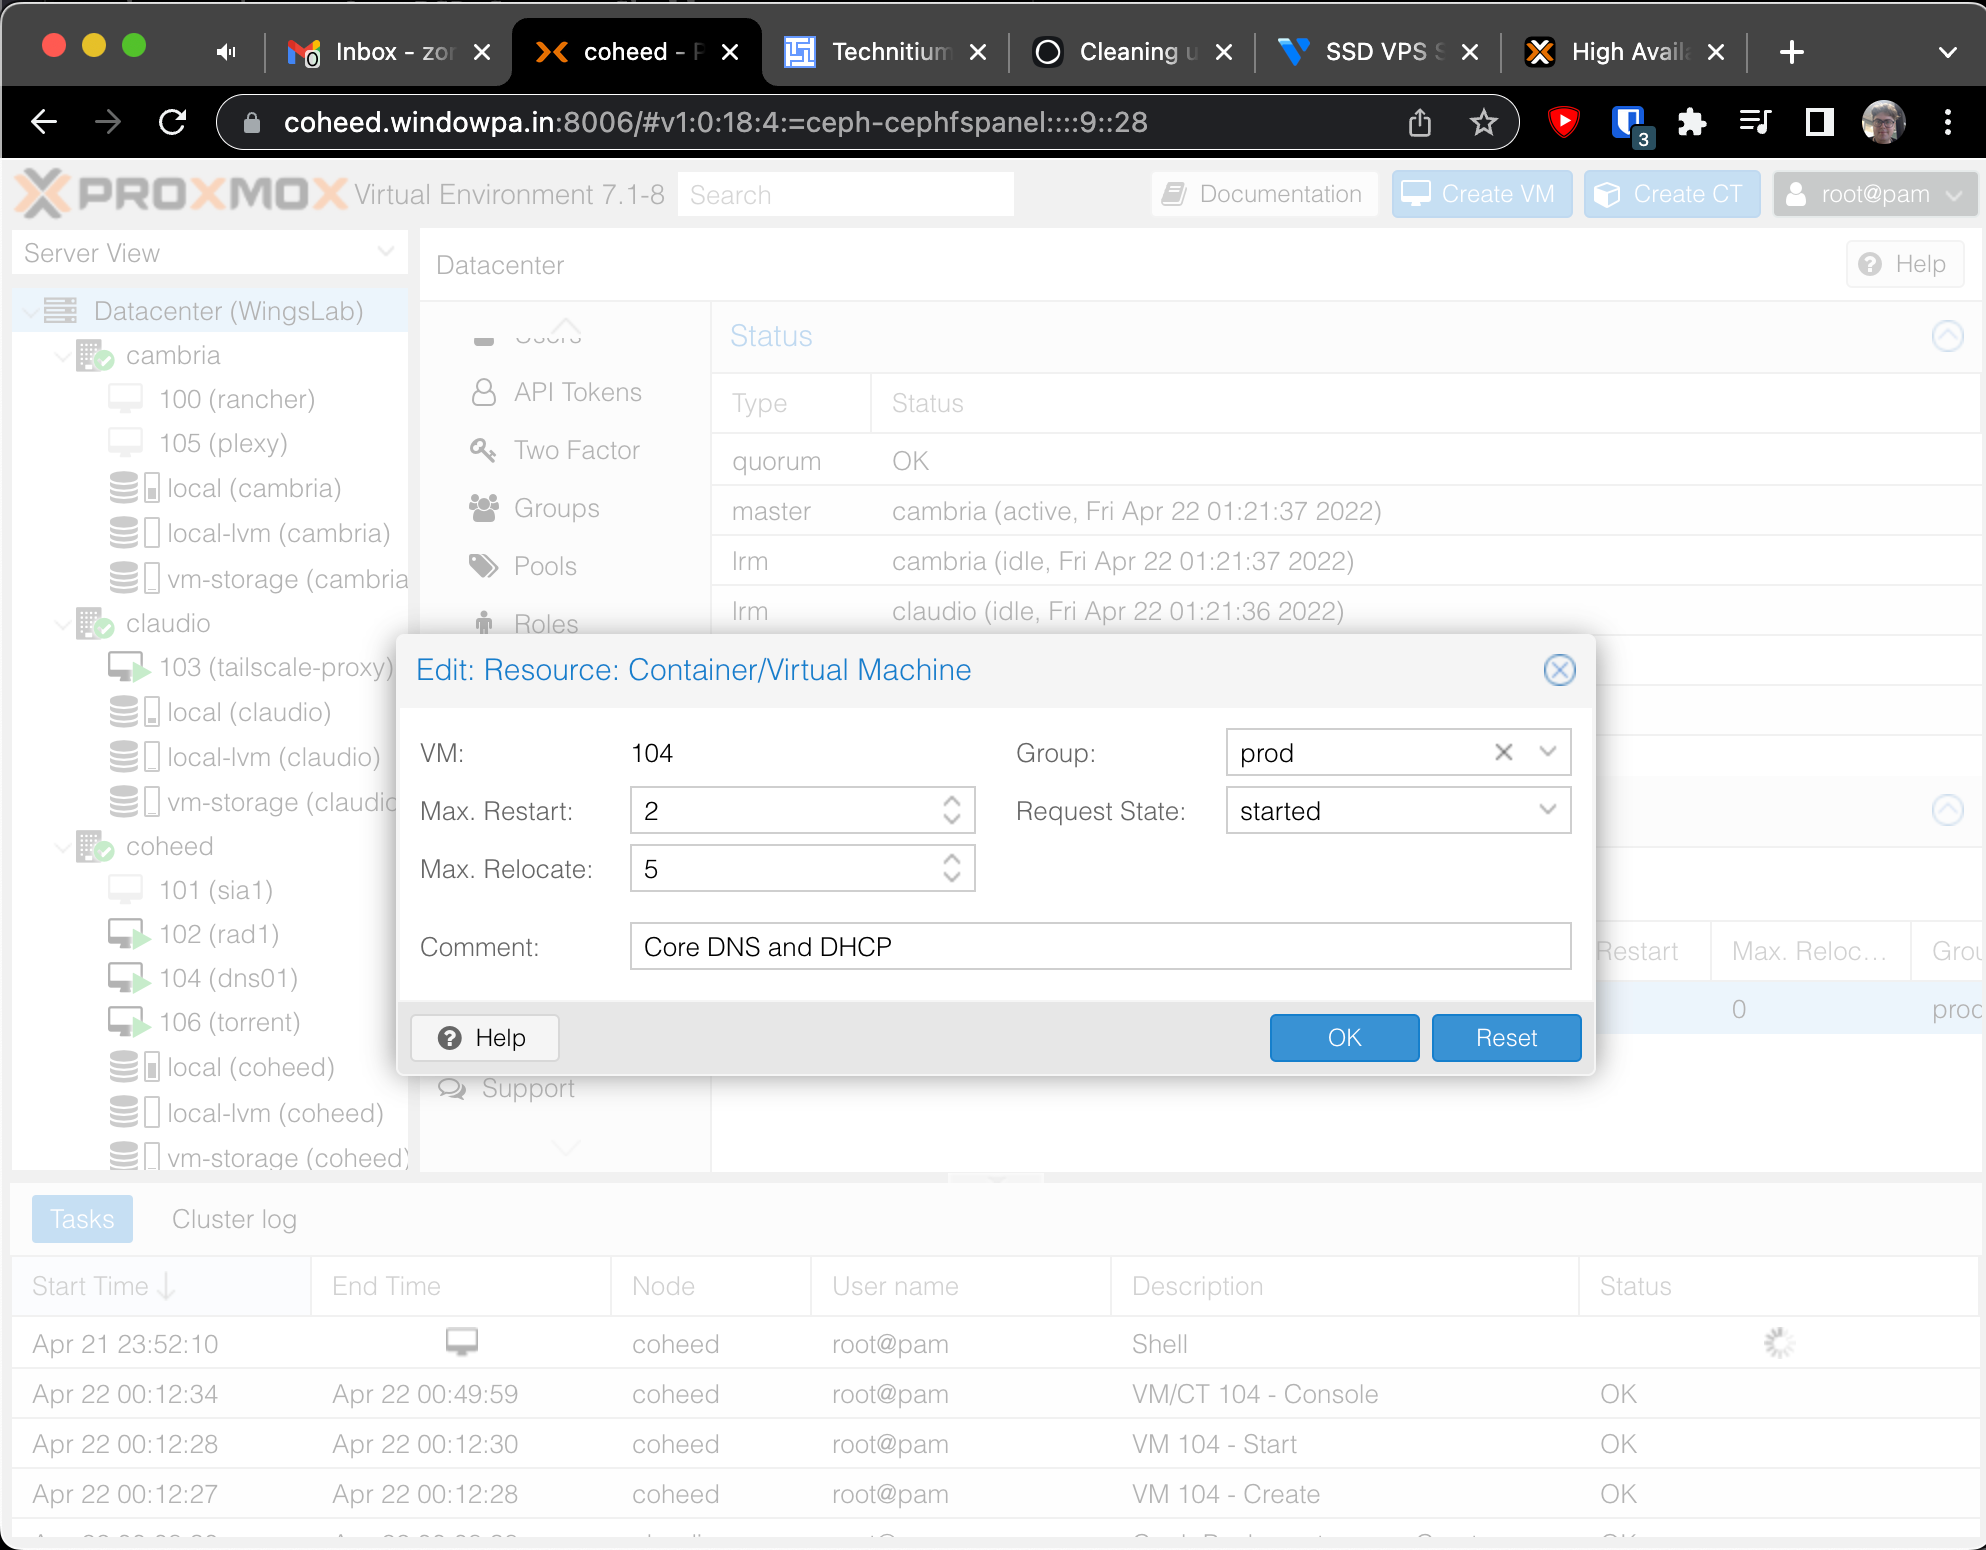The width and height of the screenshot is (1986, 1550).
Task: Select the Tasks tab
Action: [x=82, y=1219]
